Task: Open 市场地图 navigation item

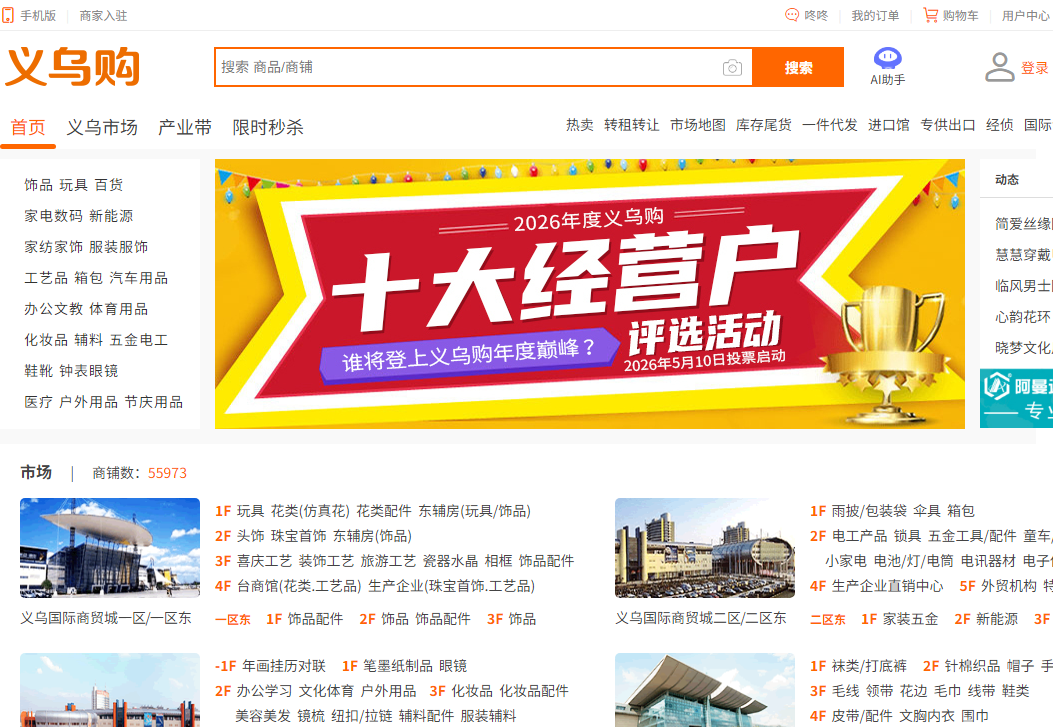Action: pos(698,125)
